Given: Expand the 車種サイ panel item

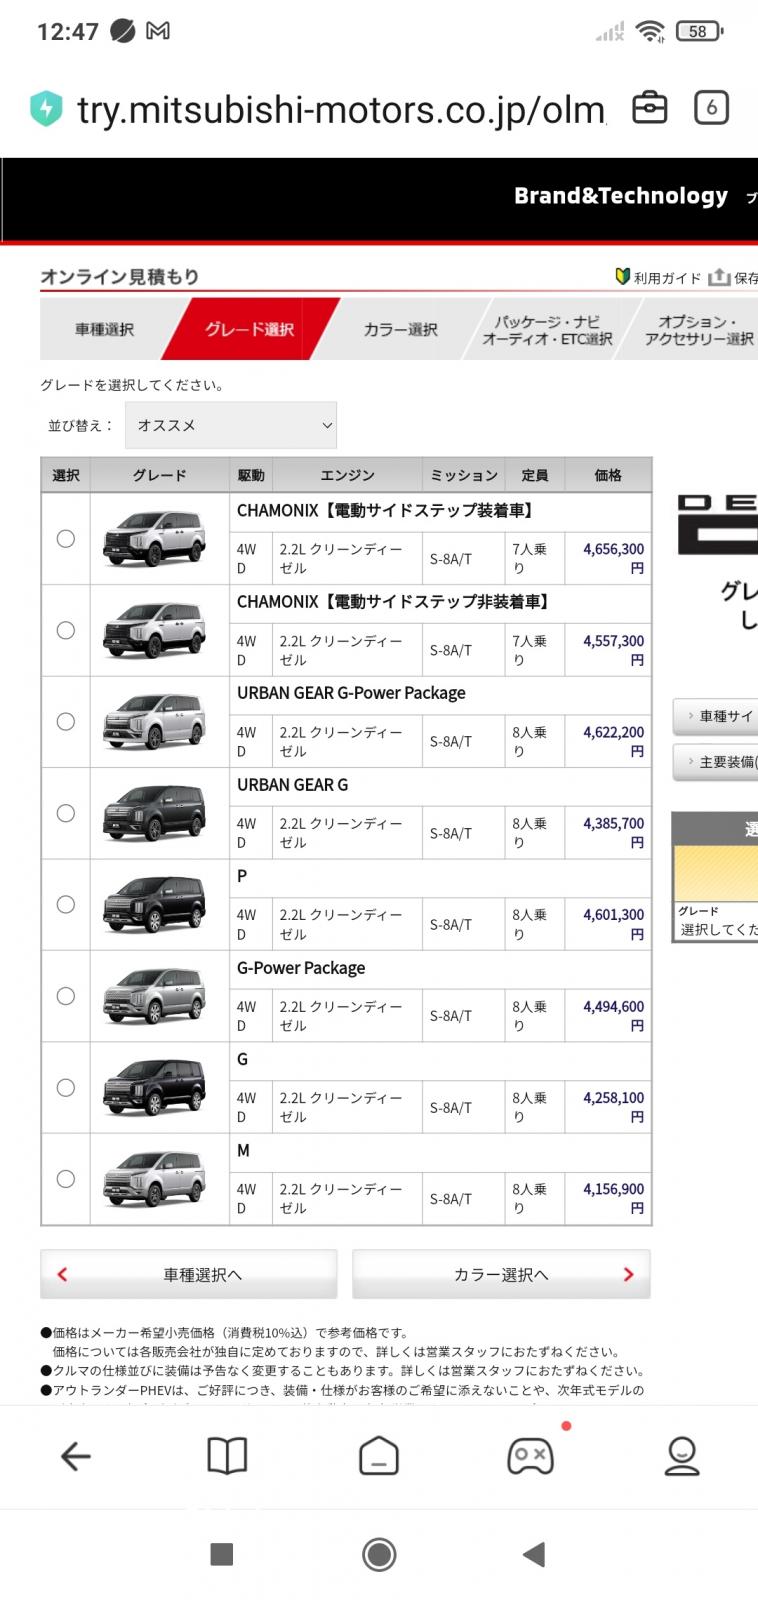Looking at the screenshot, I should click(x=715, y=716).
